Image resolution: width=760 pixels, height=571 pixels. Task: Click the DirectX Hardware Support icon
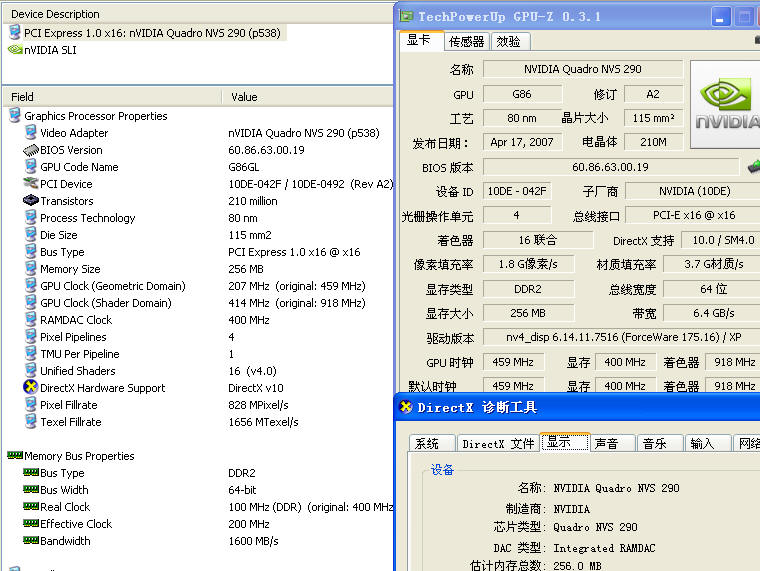pos(31,387)
